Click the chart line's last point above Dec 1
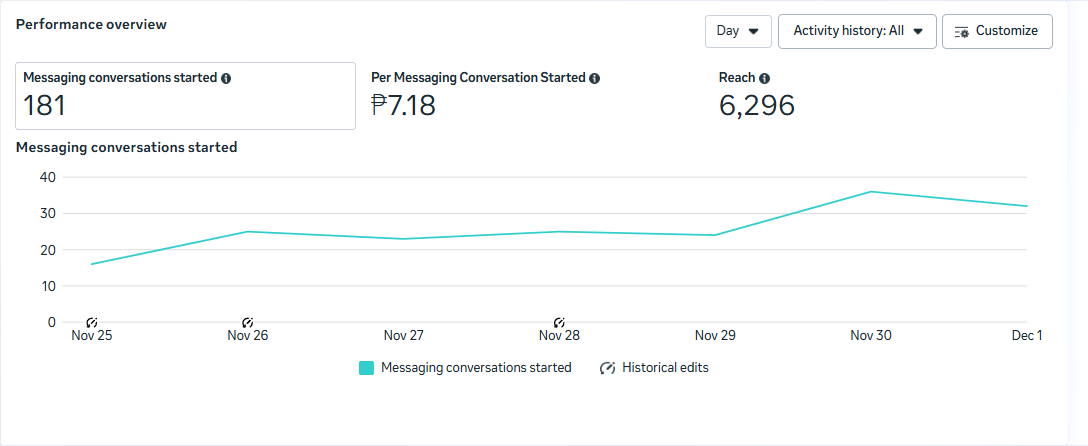Image resolution: width=1088 pixels, height=446 pixels. click(x=1027, y=206)
